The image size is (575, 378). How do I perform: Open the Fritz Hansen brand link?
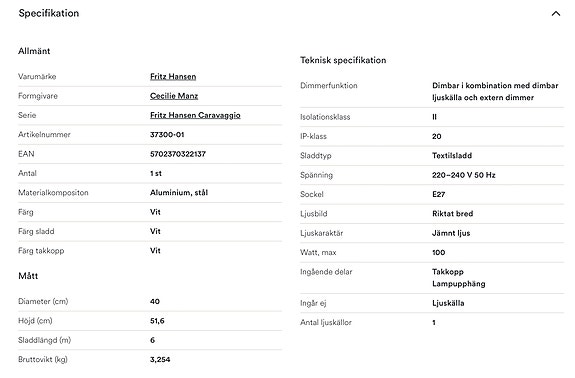coord(173,77)
